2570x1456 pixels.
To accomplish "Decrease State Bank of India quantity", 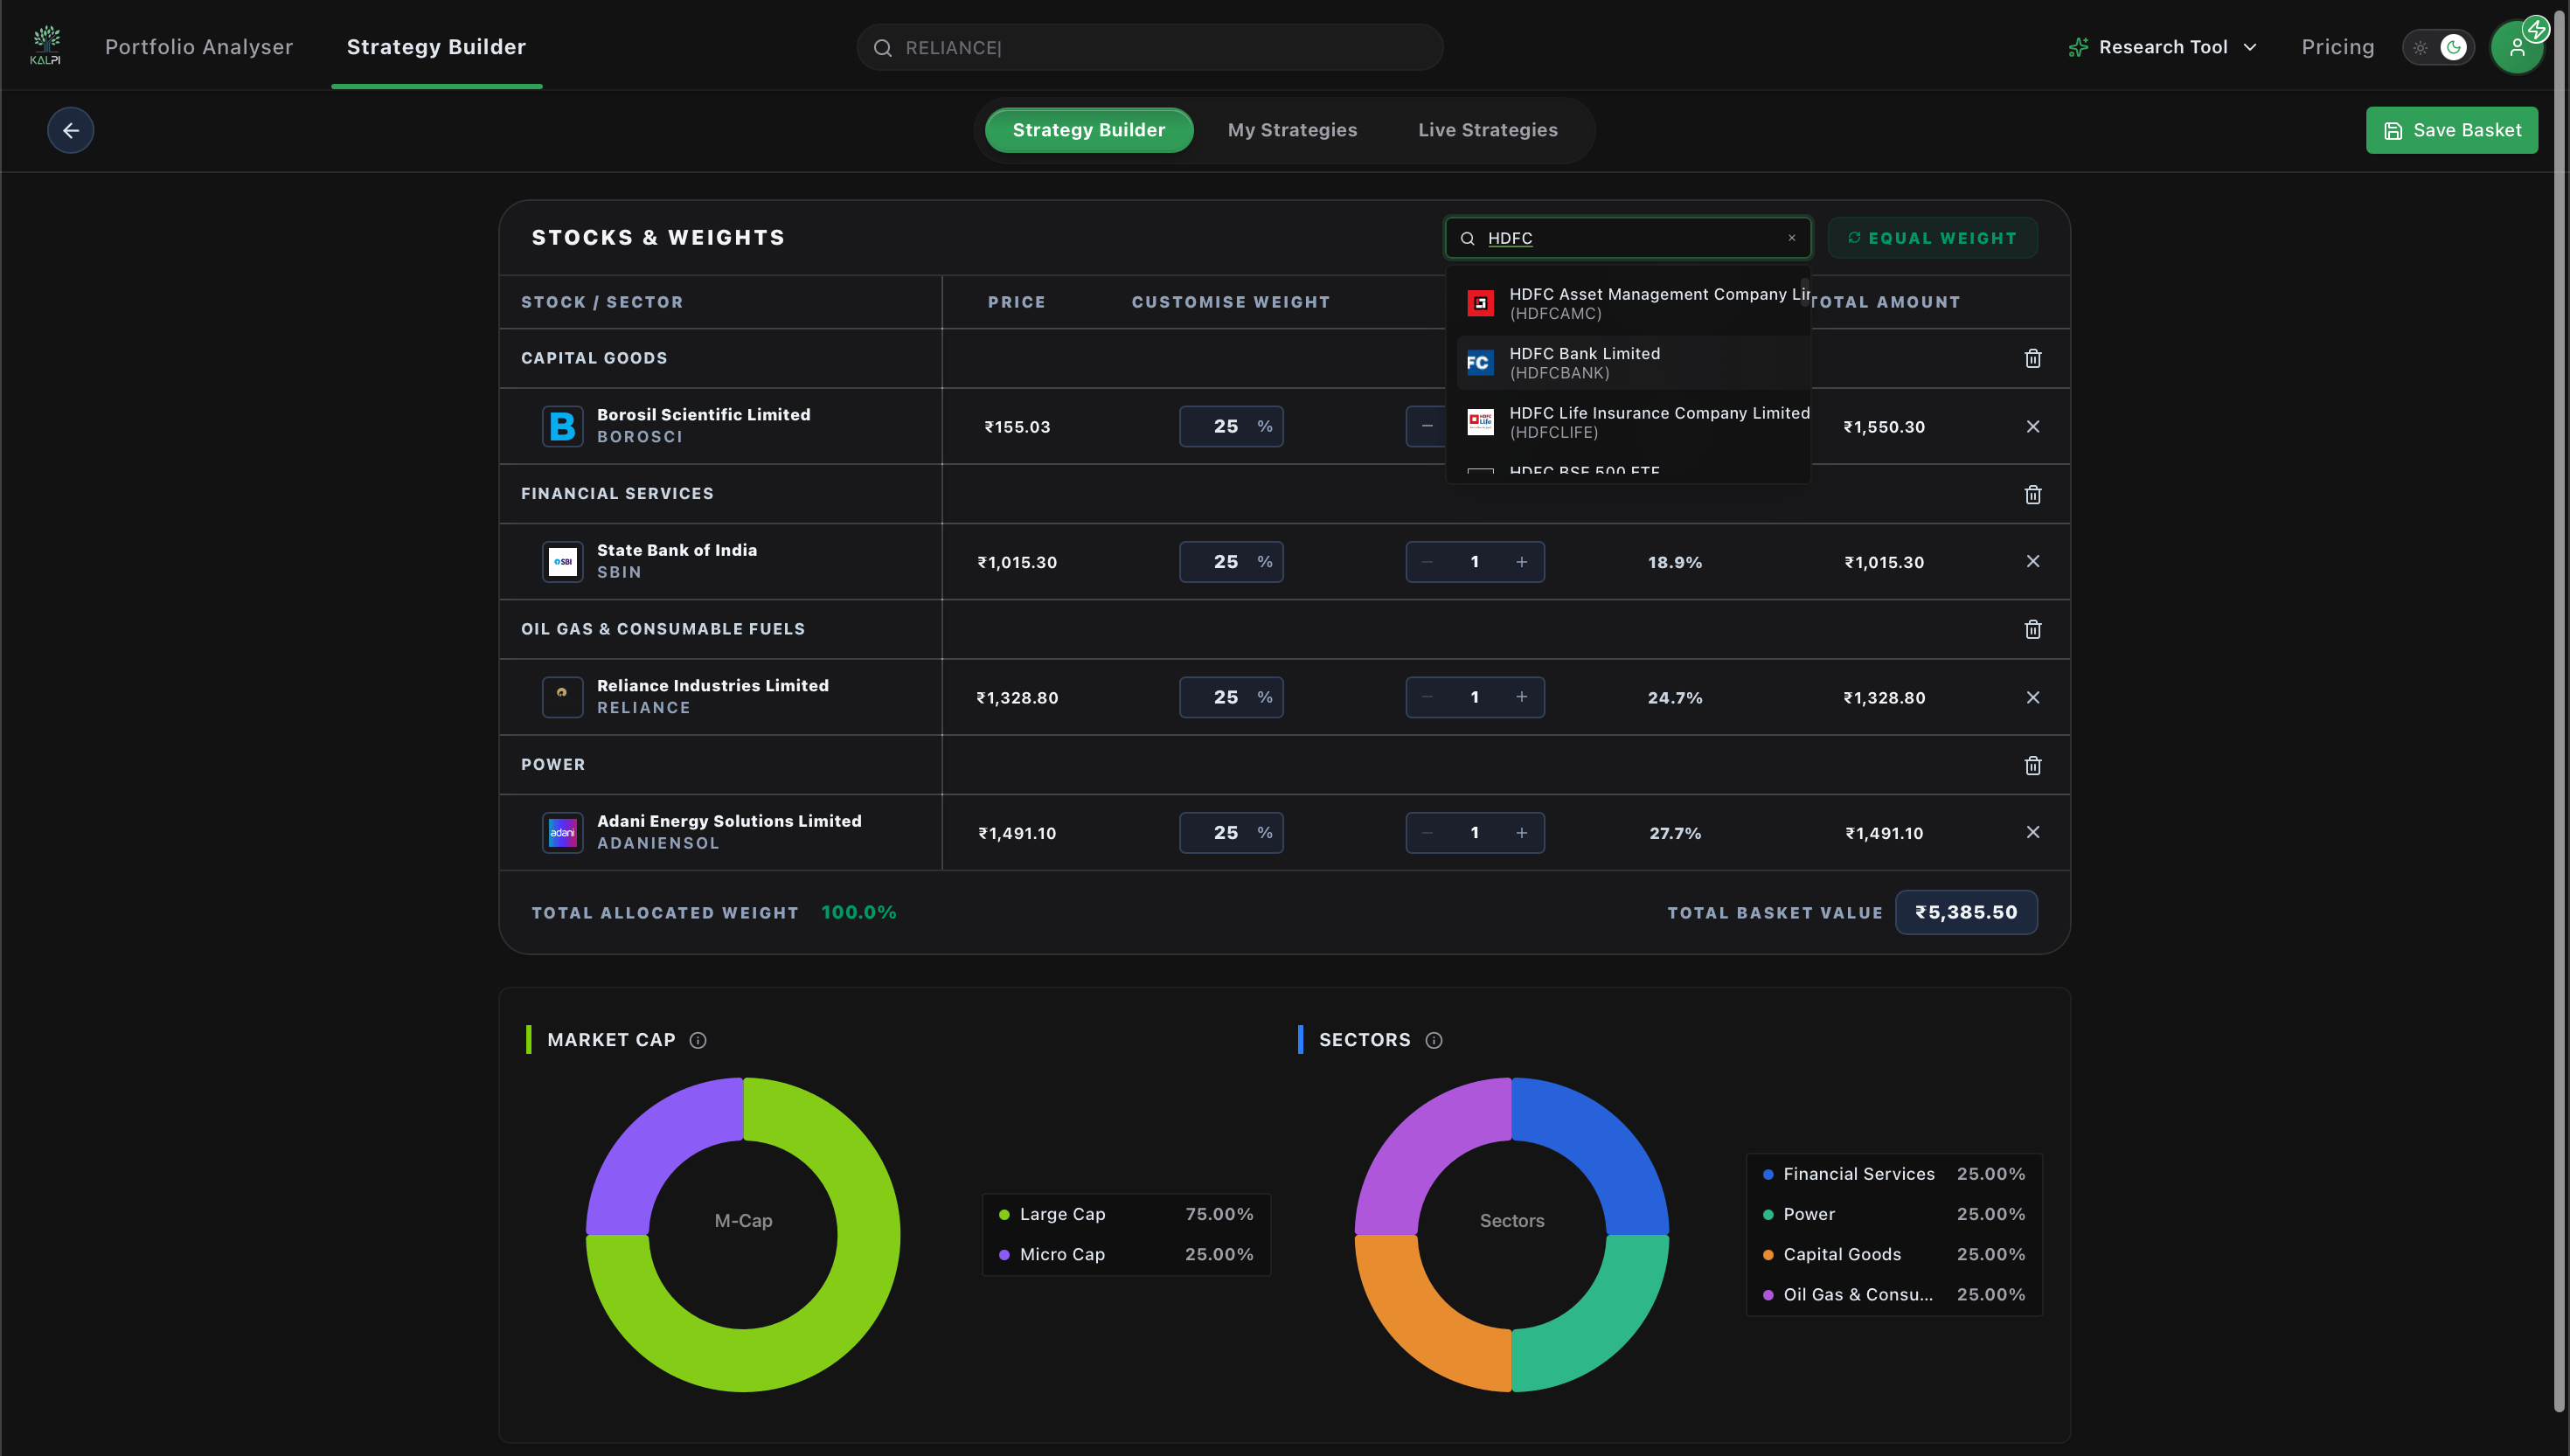I will click(x=1427, y=562).
